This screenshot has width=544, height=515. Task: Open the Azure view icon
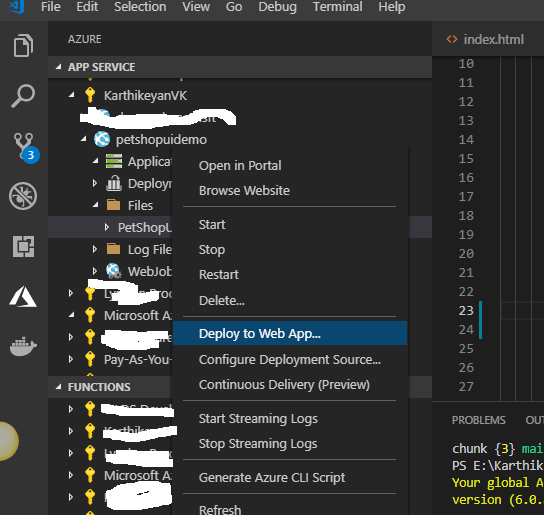(23, 297)
